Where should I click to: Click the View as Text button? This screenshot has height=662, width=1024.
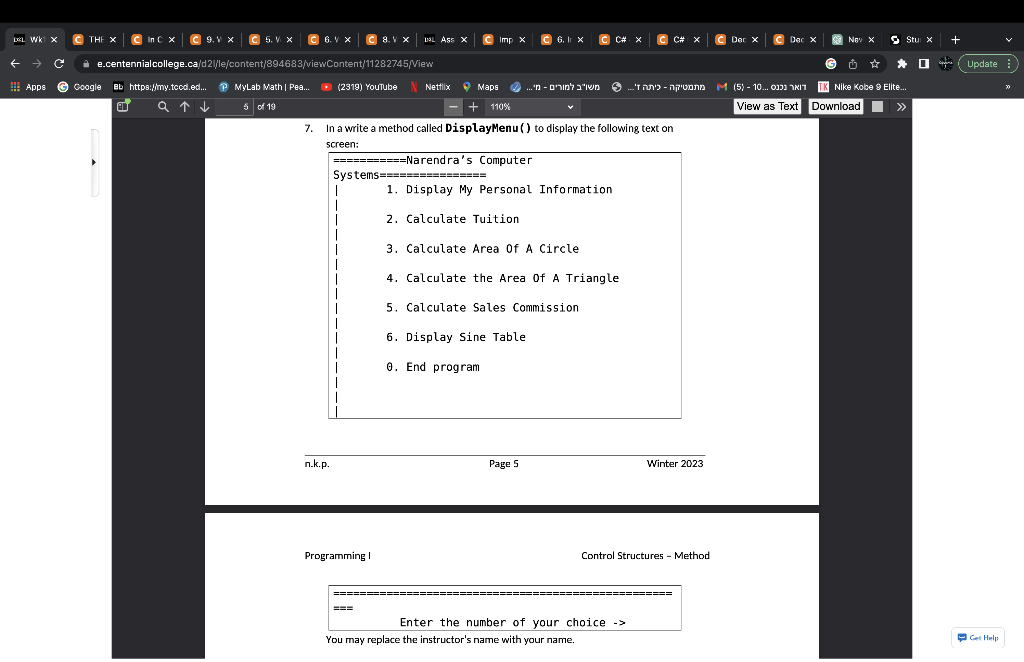[767, 106]
